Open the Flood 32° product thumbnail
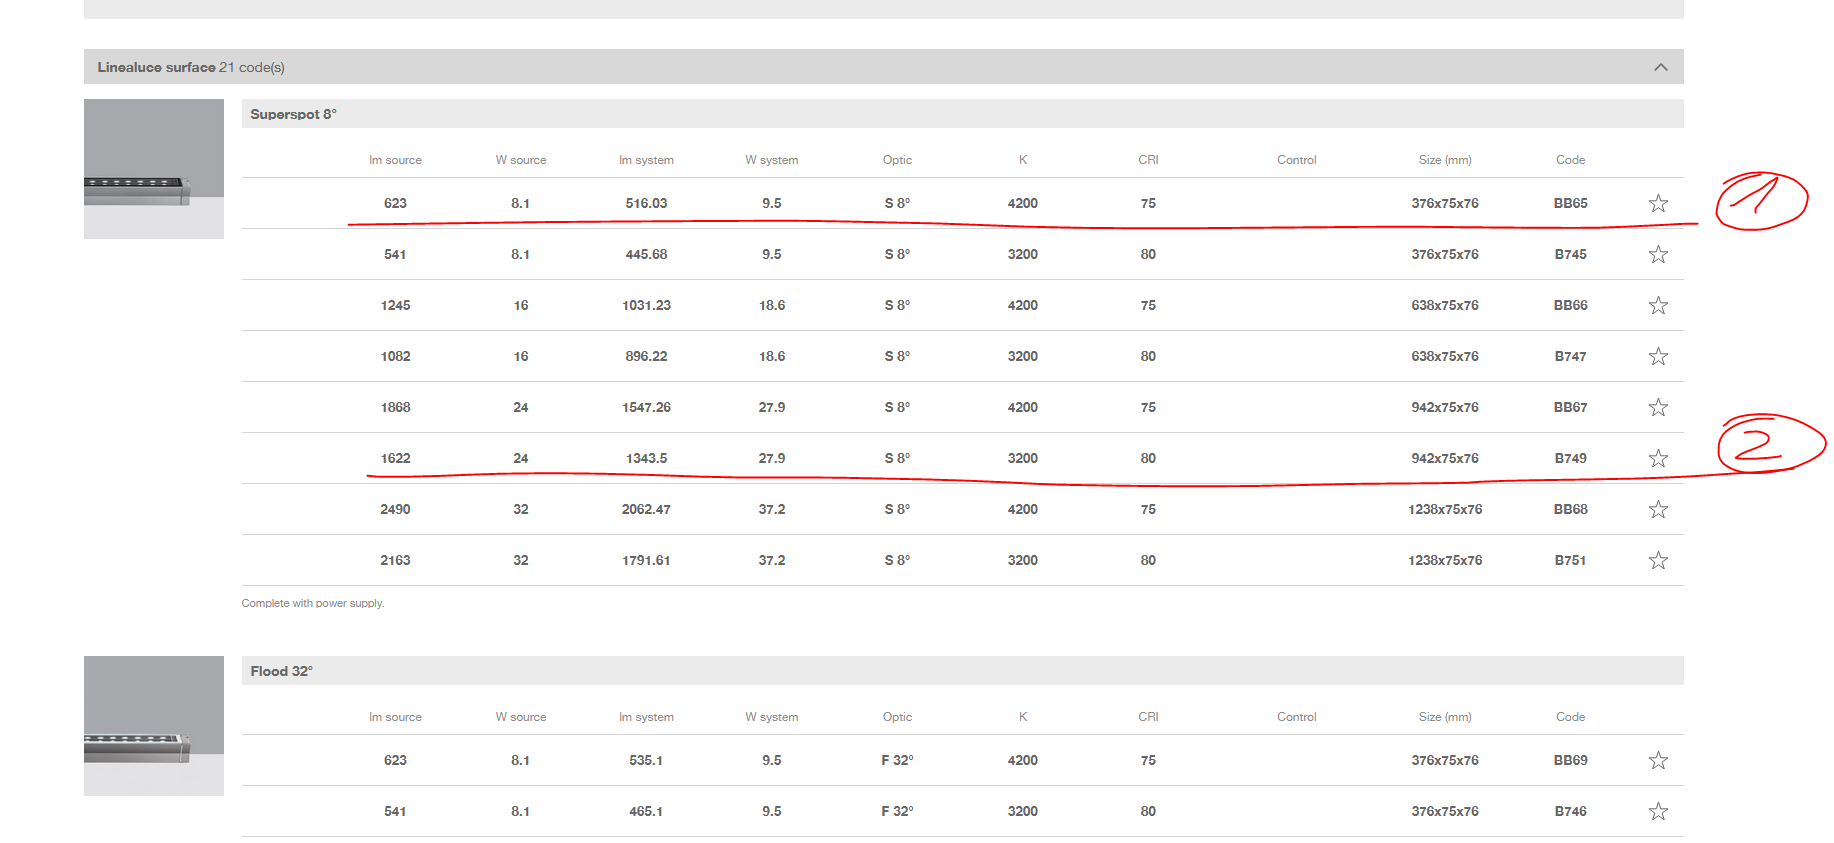Viewport: 1834px width, 843px height. click(153, 725)
